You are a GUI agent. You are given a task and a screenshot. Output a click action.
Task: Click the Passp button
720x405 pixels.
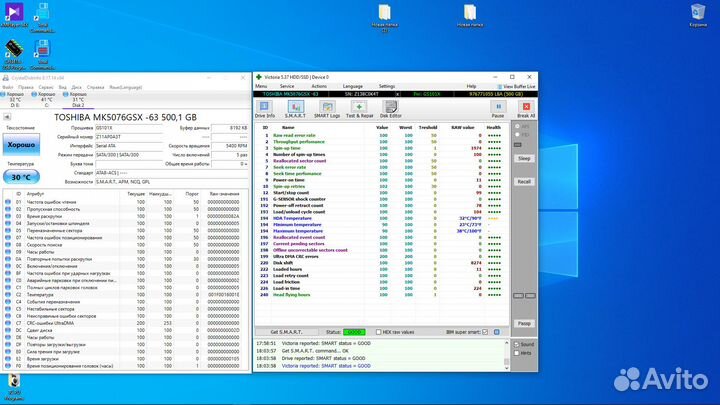[524, 324]
